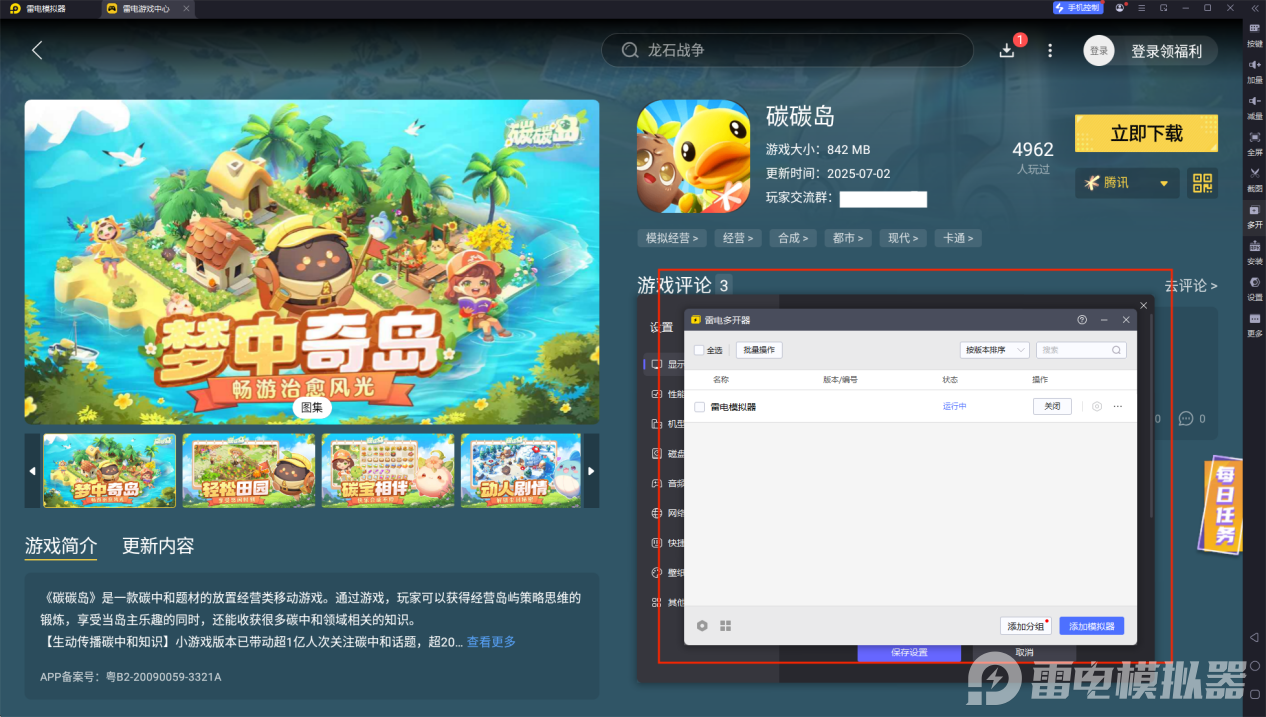Open the three-dot more menu for 雷电模拟器 row
1266x717 pixels.
coord(1118,407)
